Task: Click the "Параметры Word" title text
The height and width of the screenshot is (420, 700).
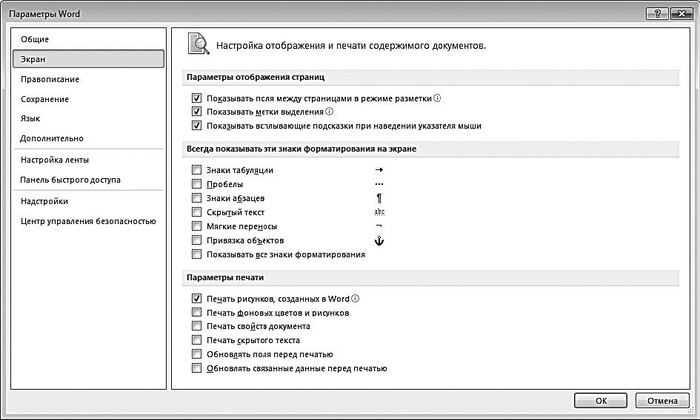Action: pyautogui.click(x=44, y=14)
